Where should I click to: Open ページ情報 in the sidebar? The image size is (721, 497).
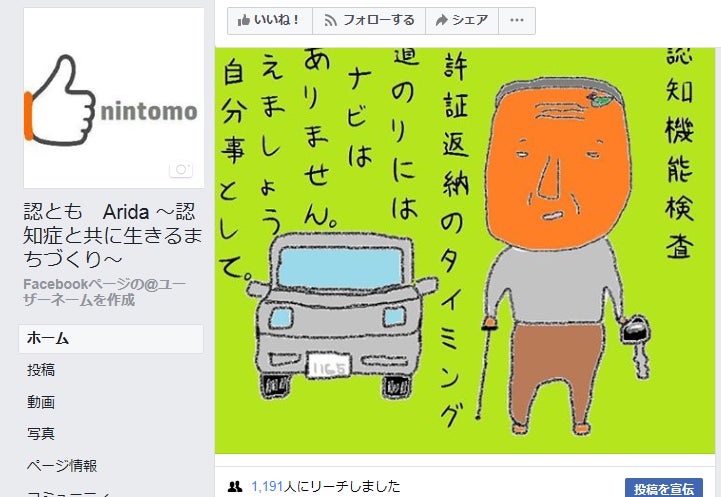coord(62,466)
